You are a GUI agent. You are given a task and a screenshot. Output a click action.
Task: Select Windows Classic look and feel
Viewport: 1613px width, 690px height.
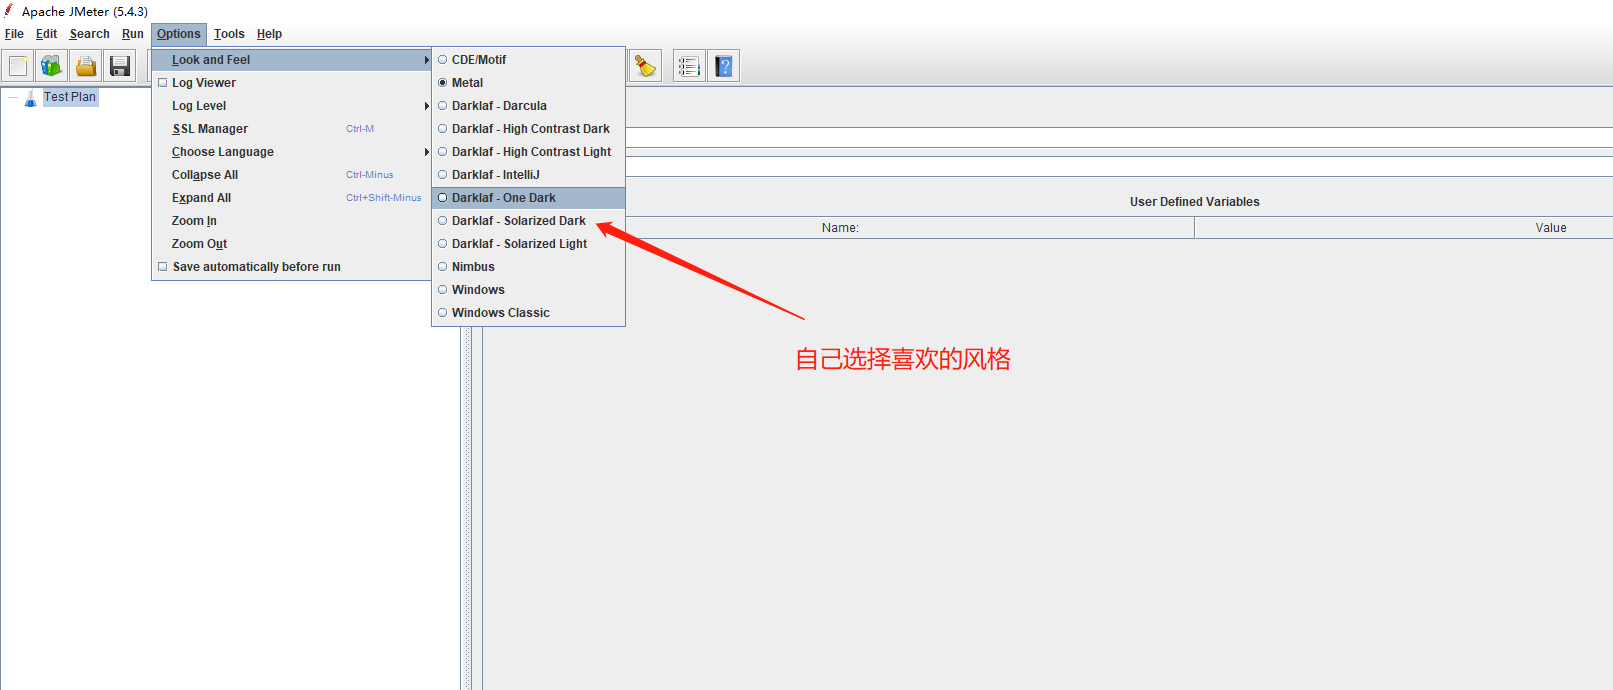click(x=528, y=313)
